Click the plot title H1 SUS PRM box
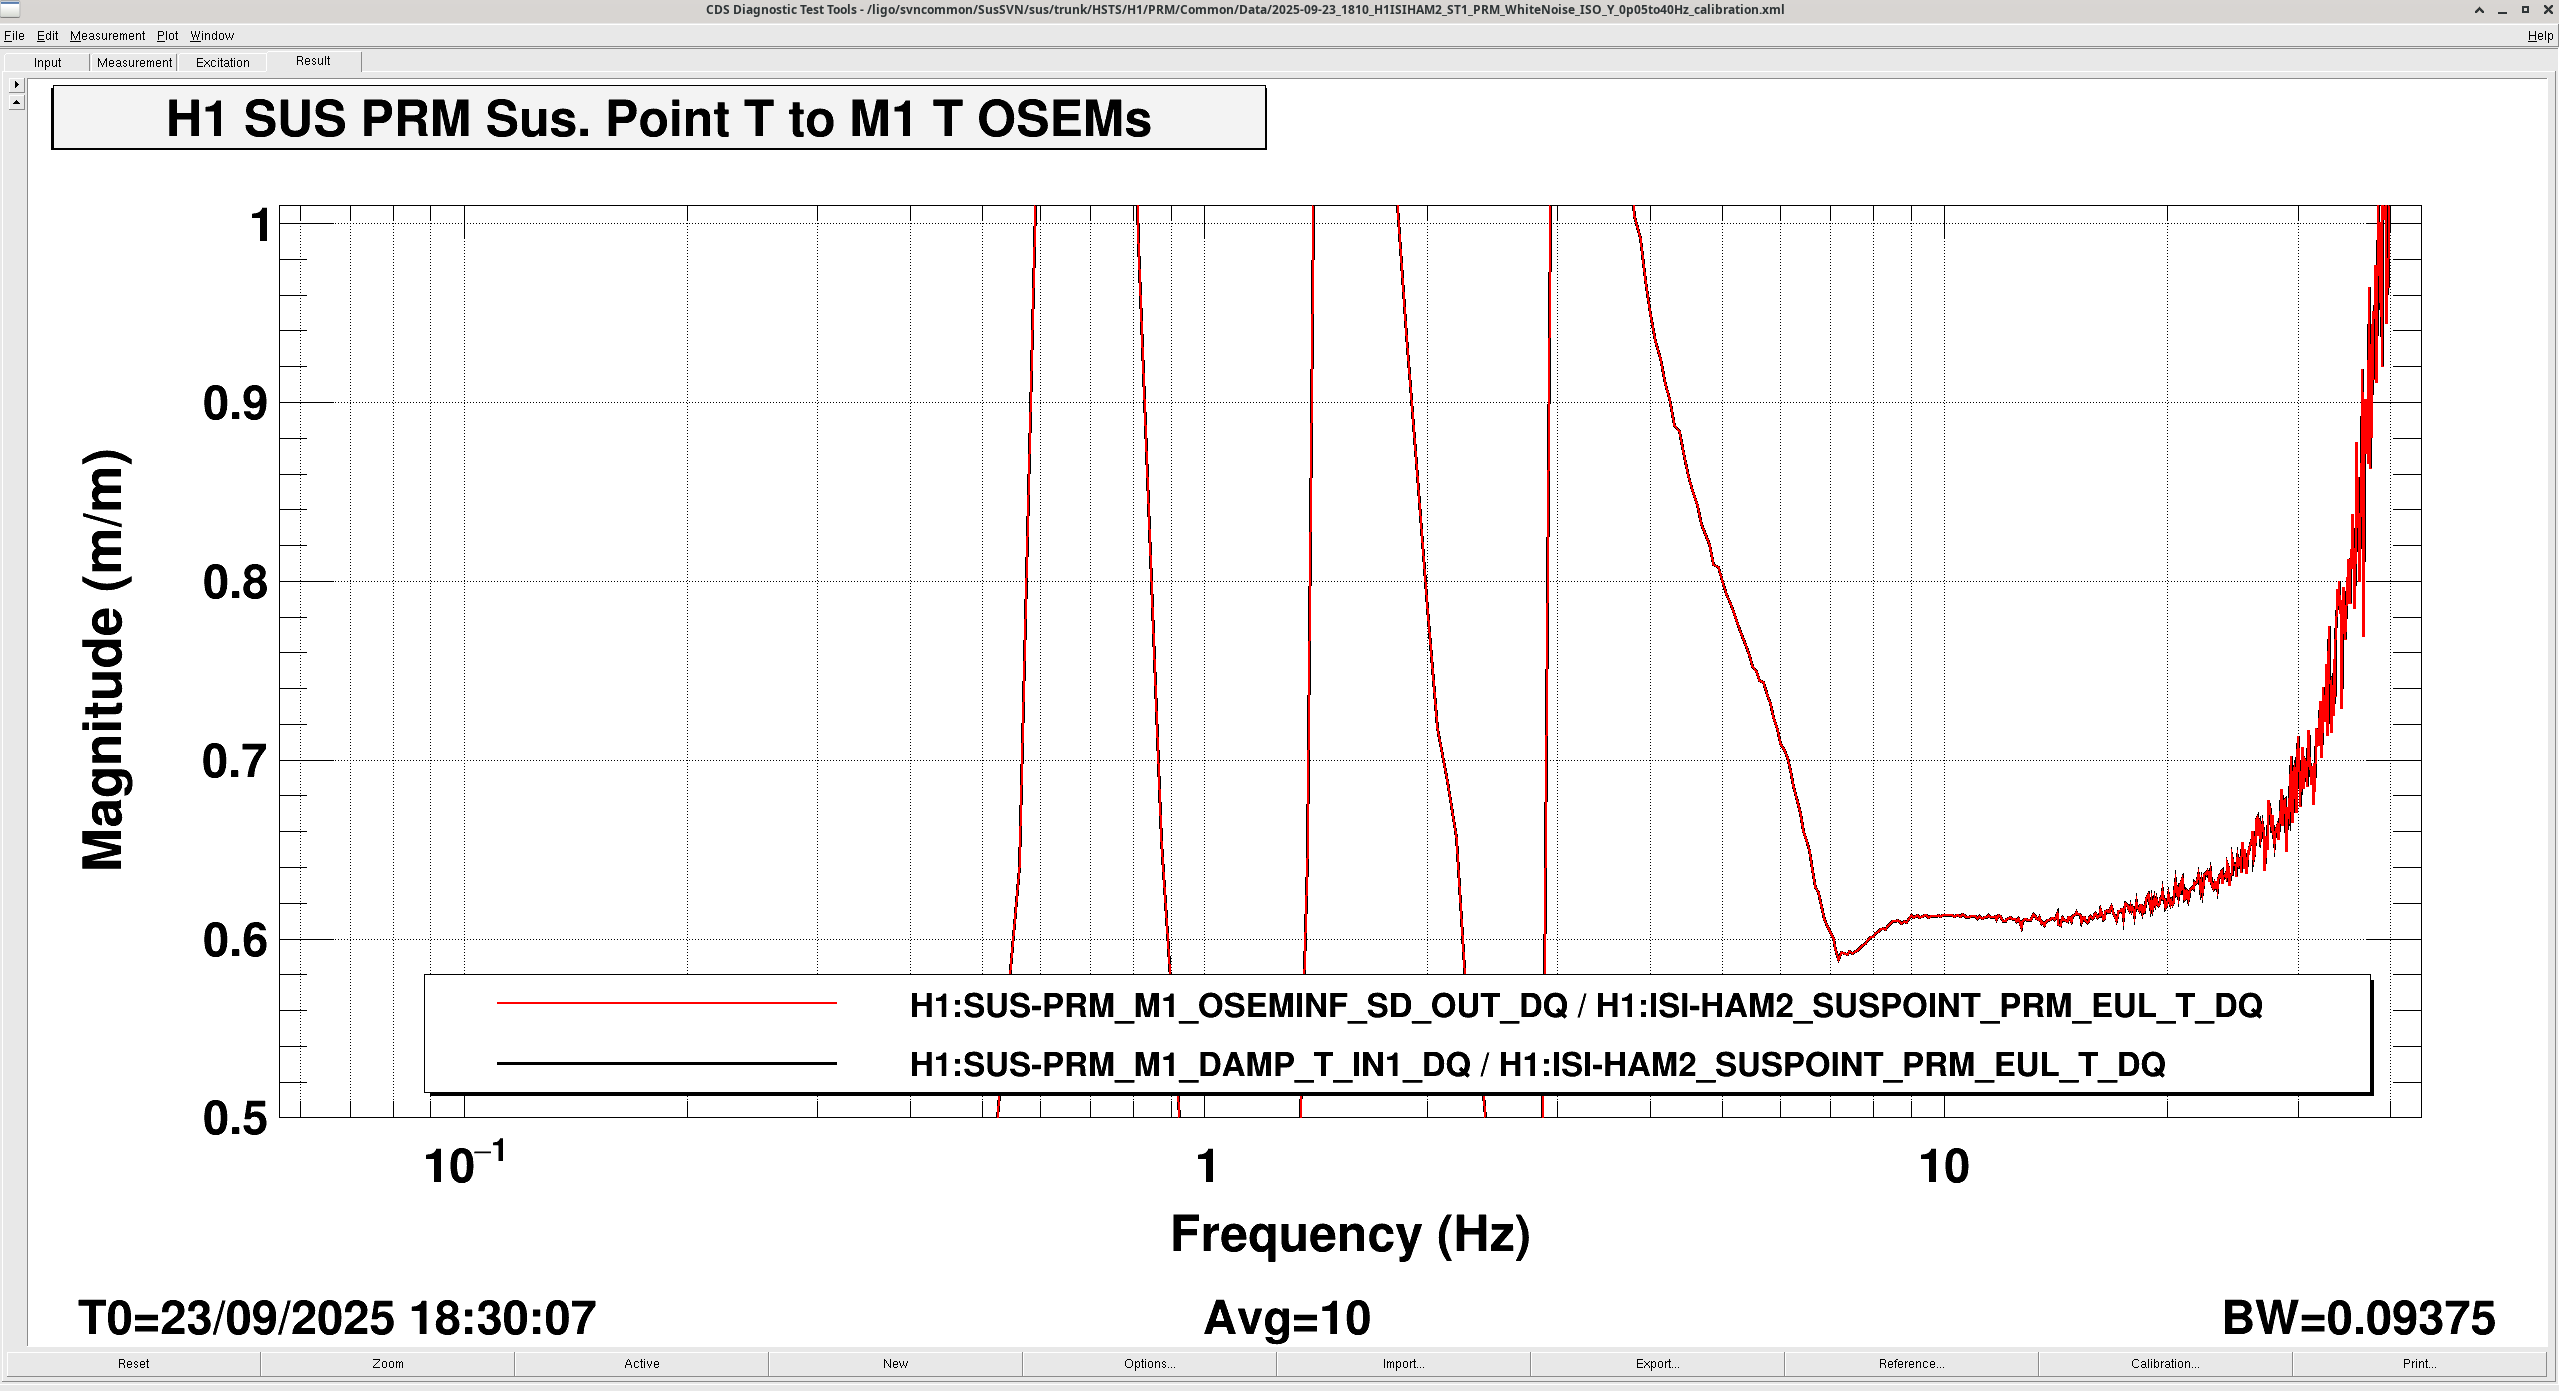The width and height of the screenshot is (2559, 1391). click(658, 118)
